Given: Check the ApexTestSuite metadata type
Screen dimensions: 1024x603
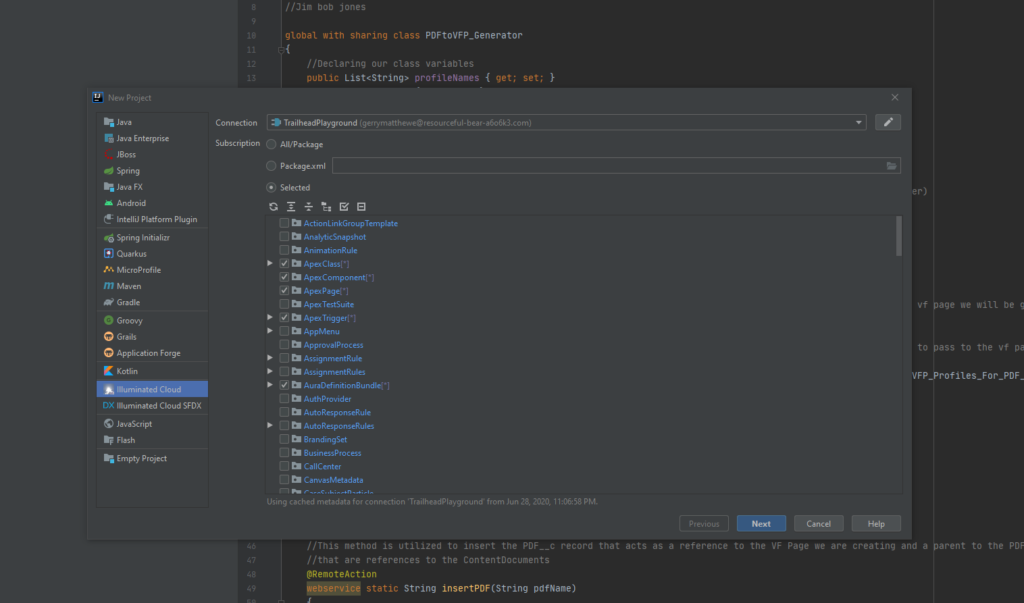Looking at the screenshot, I should point(283,304).
